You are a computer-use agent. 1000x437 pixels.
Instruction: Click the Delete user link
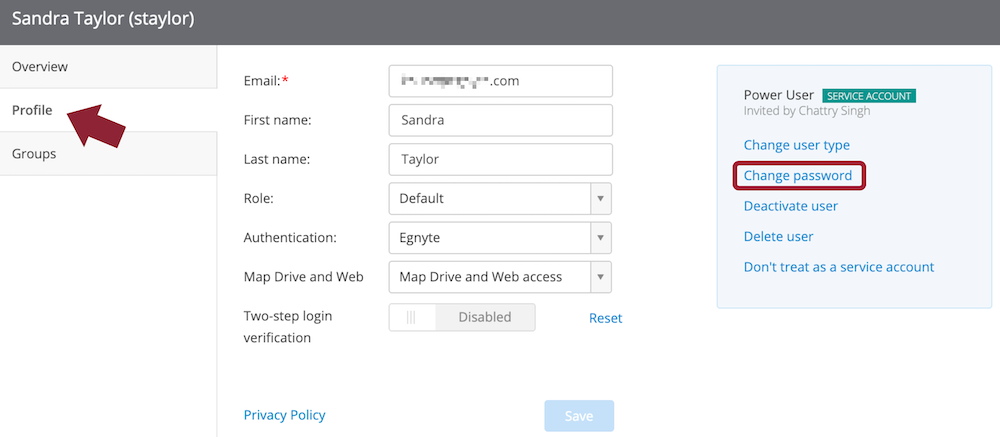click(x=778, y=237)
